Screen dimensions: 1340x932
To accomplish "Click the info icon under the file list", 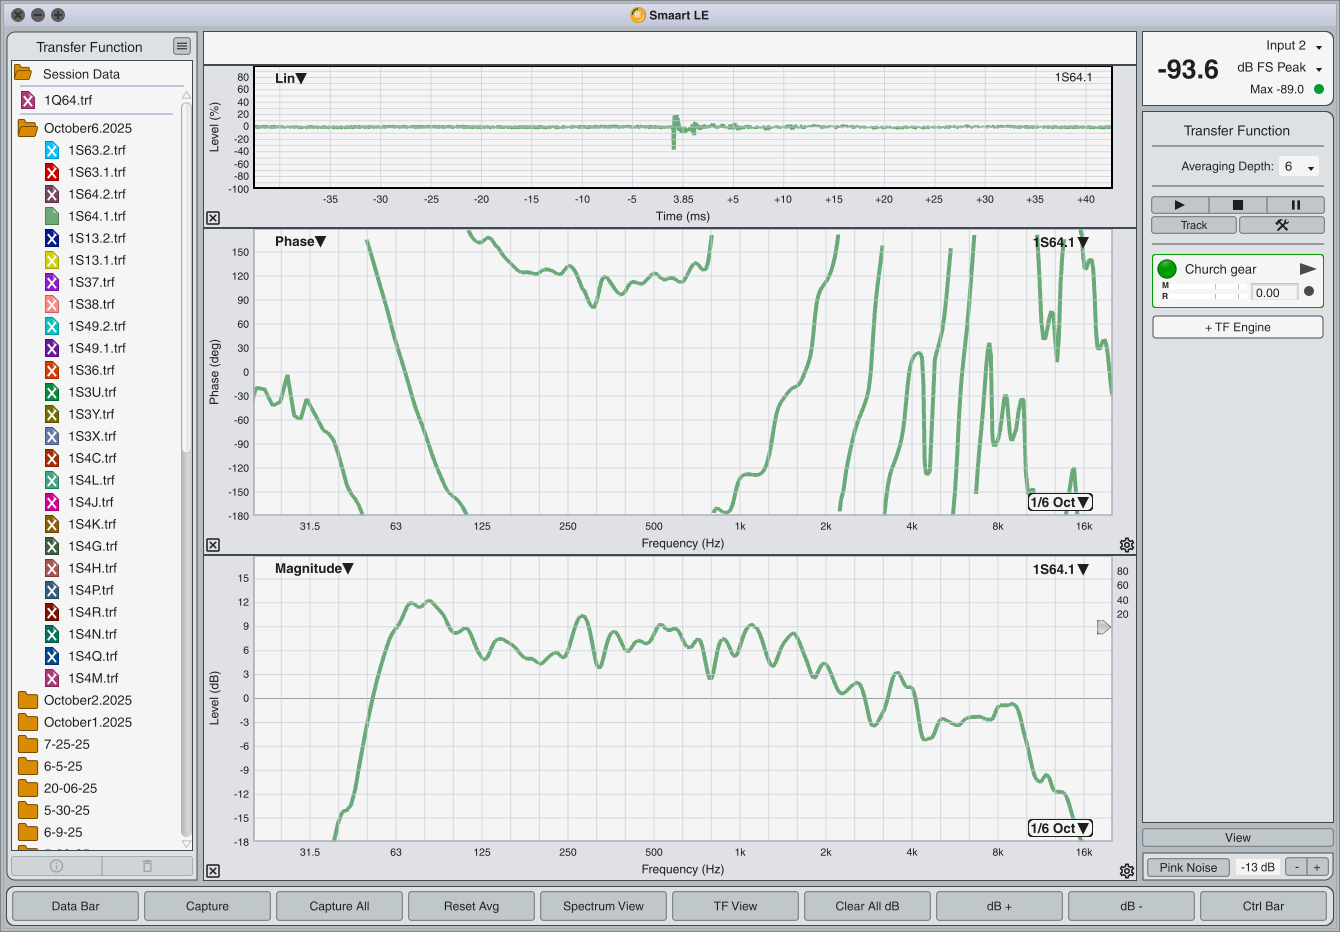I will point(57,866).
